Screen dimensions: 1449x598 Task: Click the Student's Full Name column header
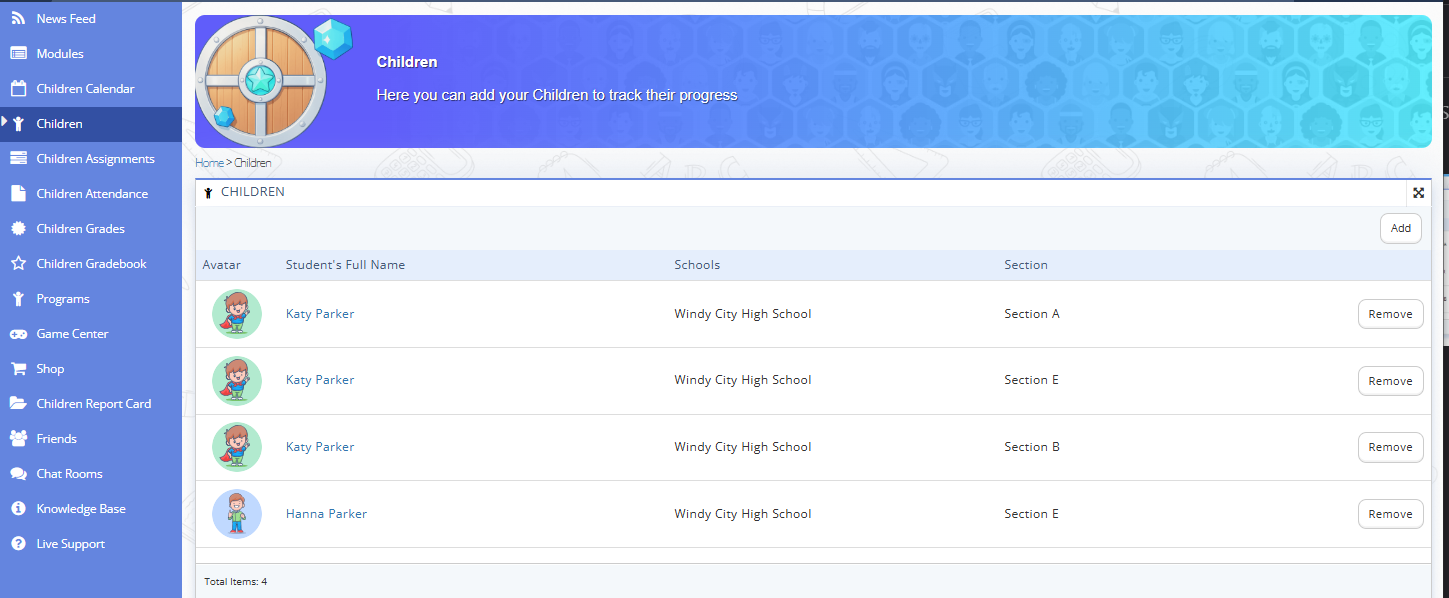(x=345, y=265)
